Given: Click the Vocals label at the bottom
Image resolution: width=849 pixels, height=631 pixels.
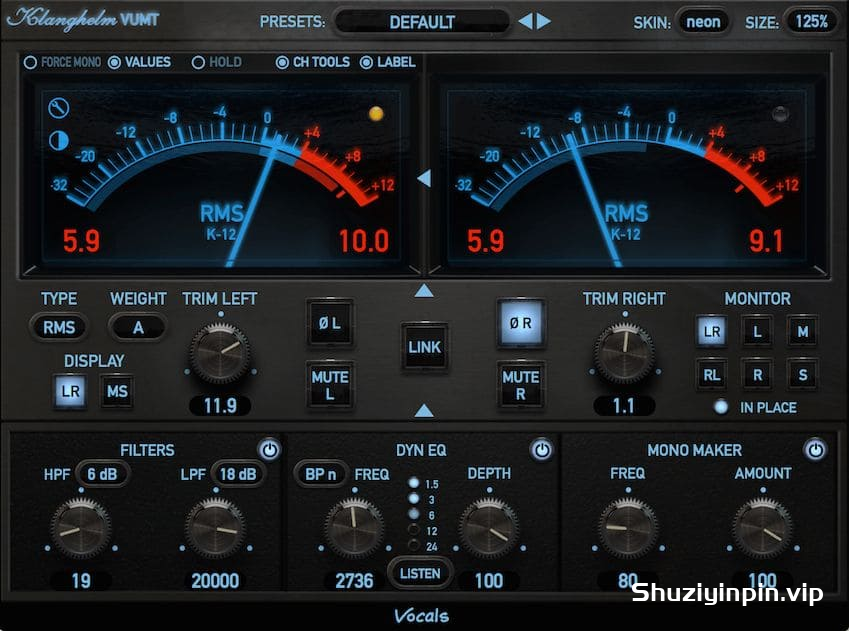Looking at the screenshot, I should click(422, 615).
